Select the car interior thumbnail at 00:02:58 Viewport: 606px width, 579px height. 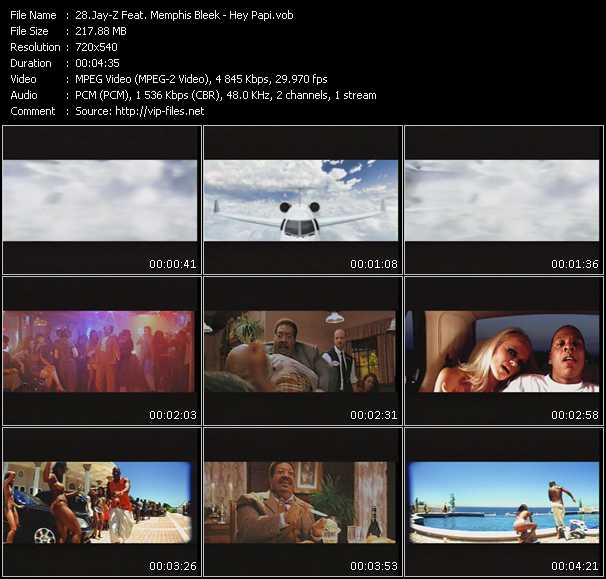point(504,351)
